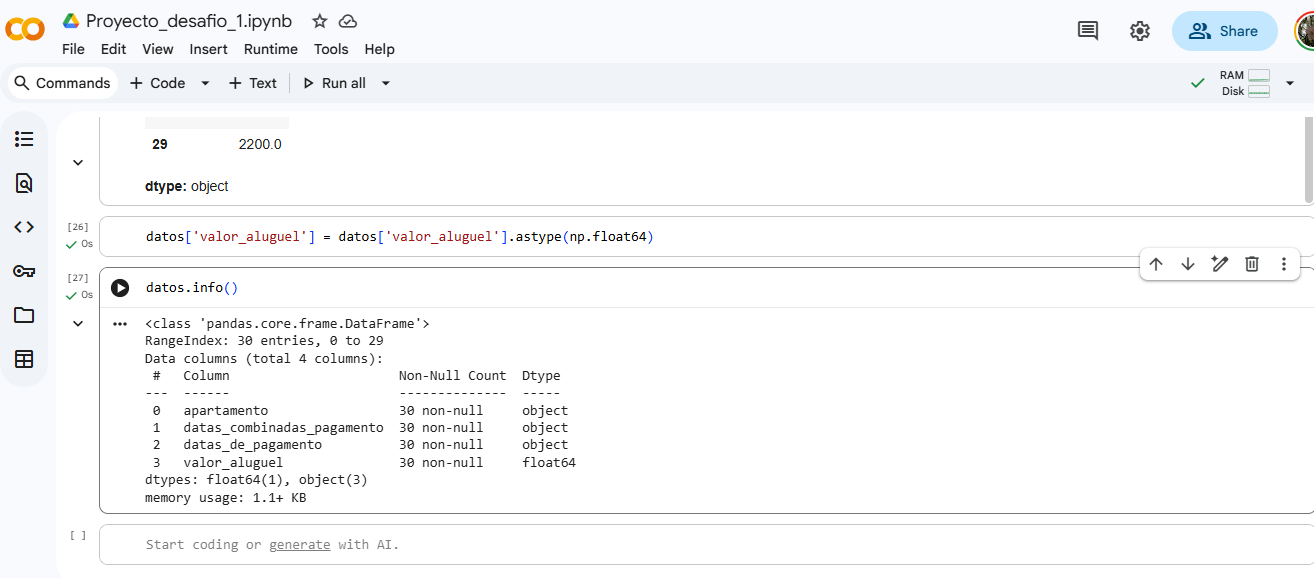Expand the Code insert dropdown arrow

(205, 83)
